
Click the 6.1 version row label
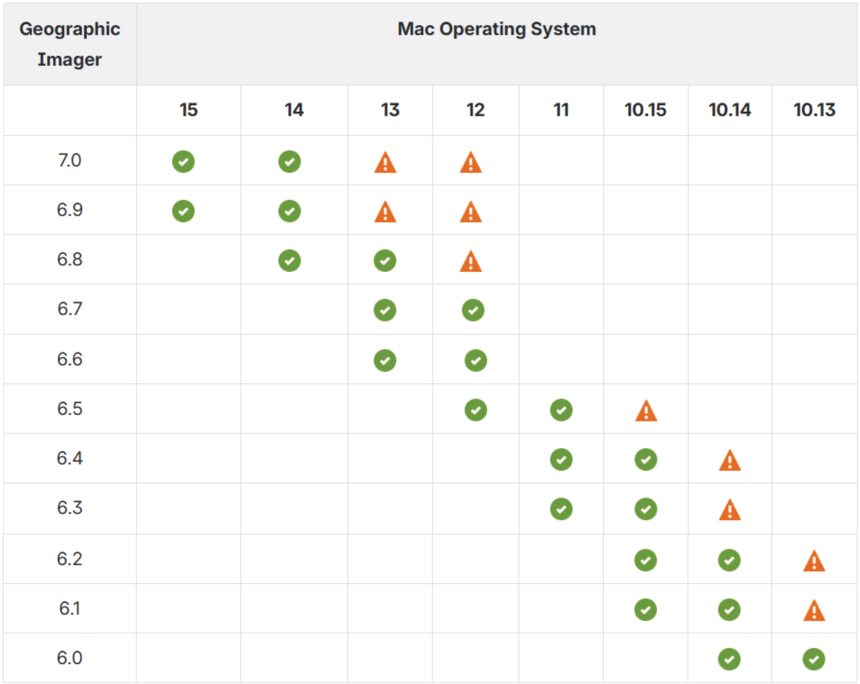click(70, 608)
